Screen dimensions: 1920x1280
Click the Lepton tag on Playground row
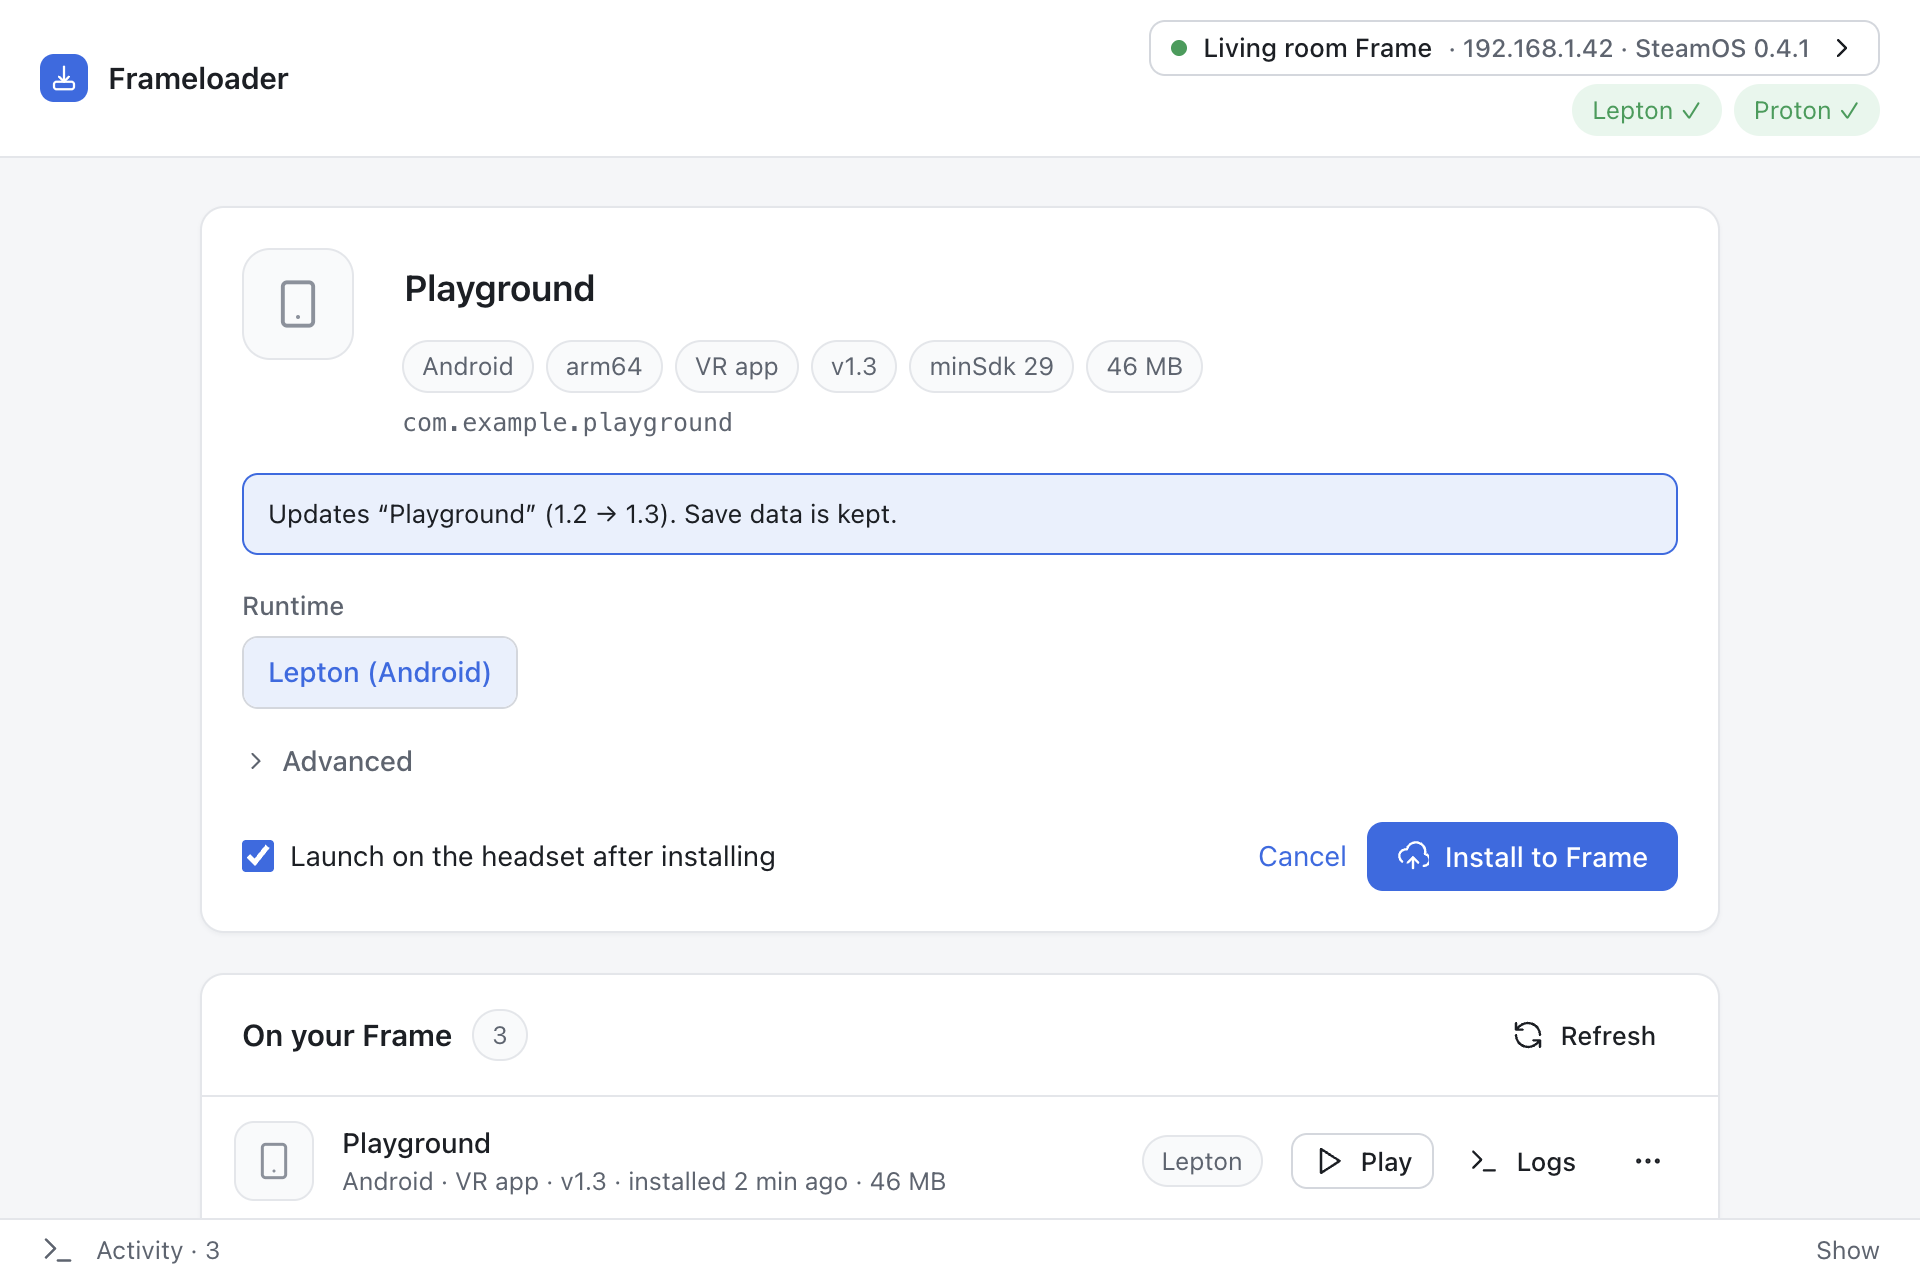coord(1202,1161)
